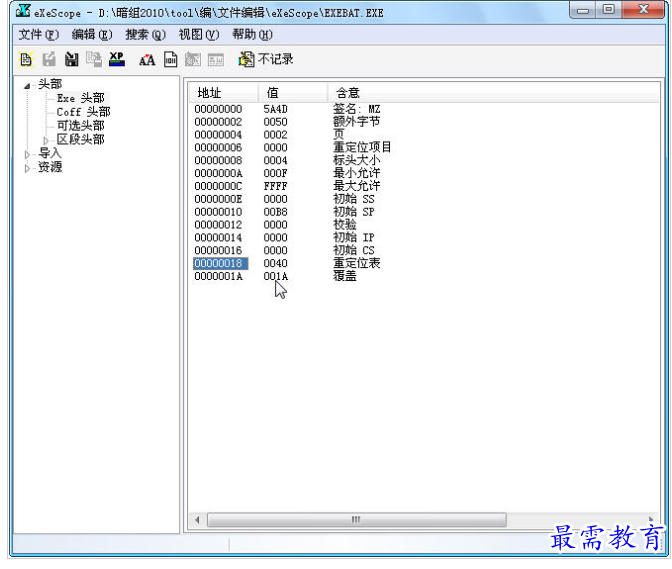The image size is (672, 569).
Task: Expand the 区段头部 tree node
Action: 46,140
